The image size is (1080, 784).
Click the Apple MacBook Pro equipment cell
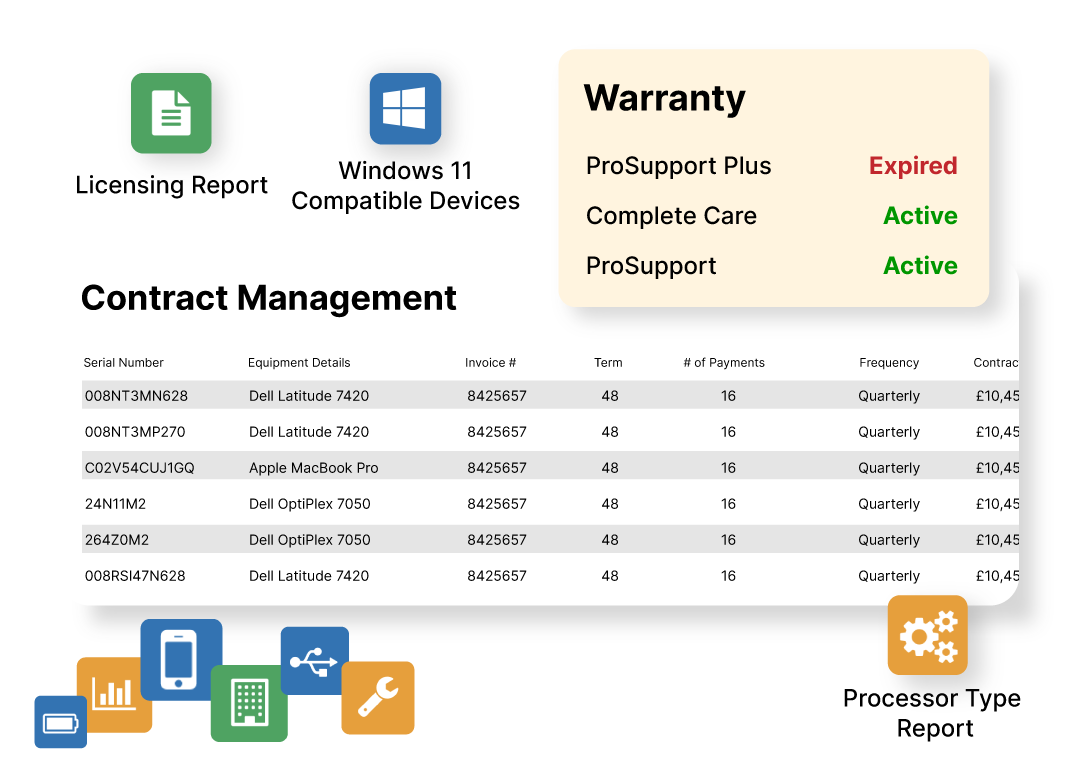click(313, 468)
